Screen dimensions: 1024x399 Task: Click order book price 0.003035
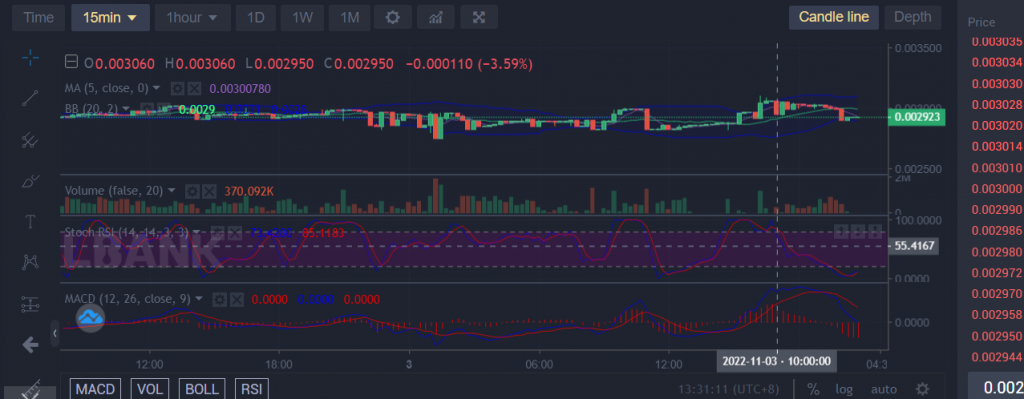(x=997, y=41)
